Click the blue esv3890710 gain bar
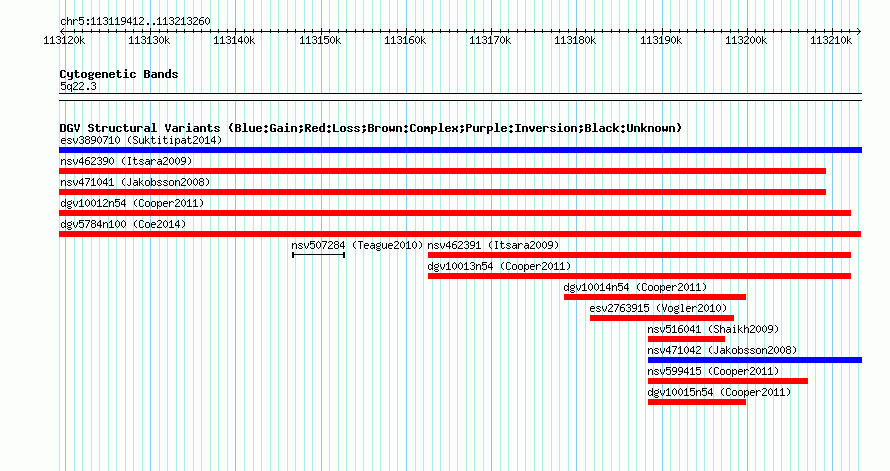890x471 pixels. pyautogui.click(x=460, y=150)
